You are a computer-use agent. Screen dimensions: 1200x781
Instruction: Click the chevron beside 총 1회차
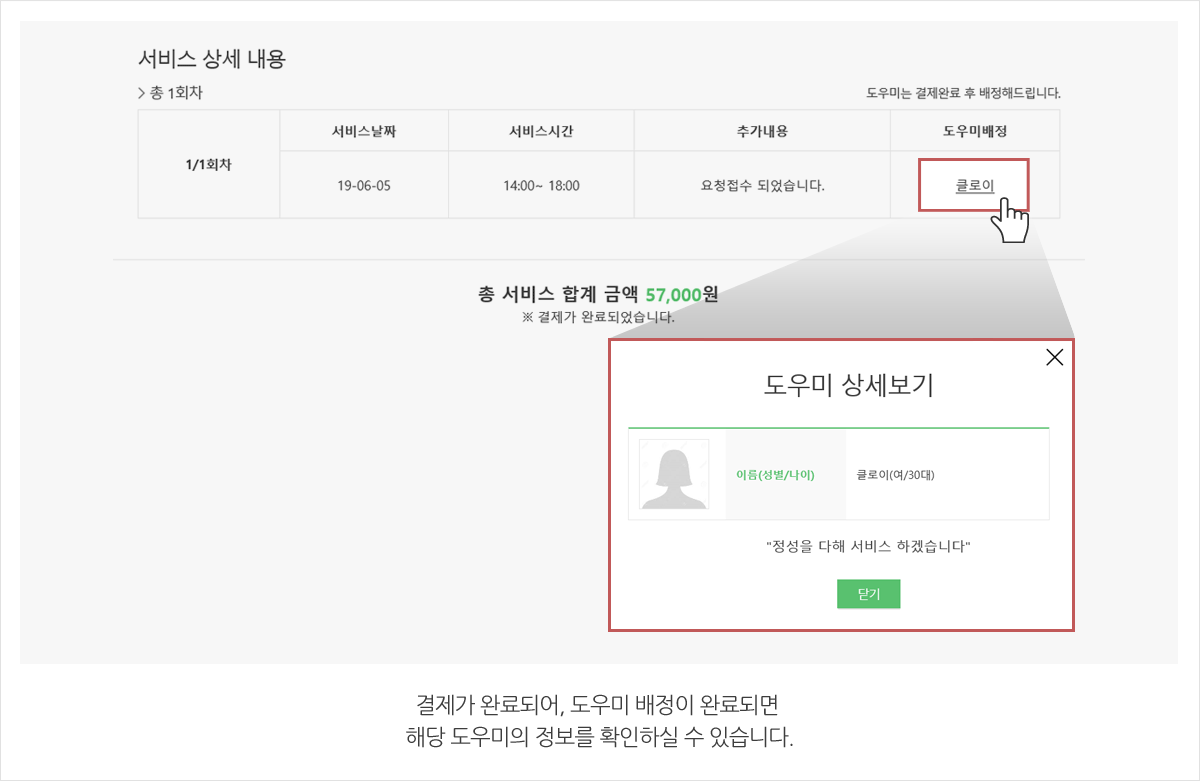pyautogui.click(x=142, y=94)
